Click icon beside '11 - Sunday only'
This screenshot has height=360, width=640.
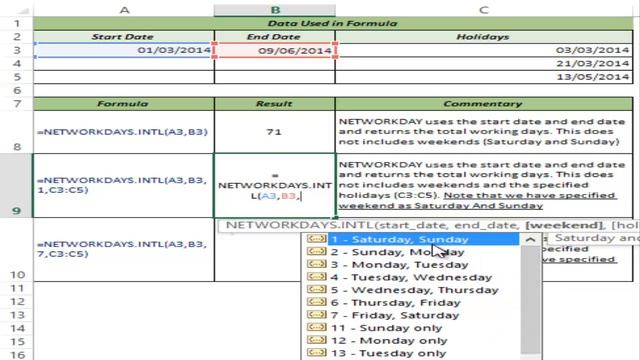(x=316, y=327)
